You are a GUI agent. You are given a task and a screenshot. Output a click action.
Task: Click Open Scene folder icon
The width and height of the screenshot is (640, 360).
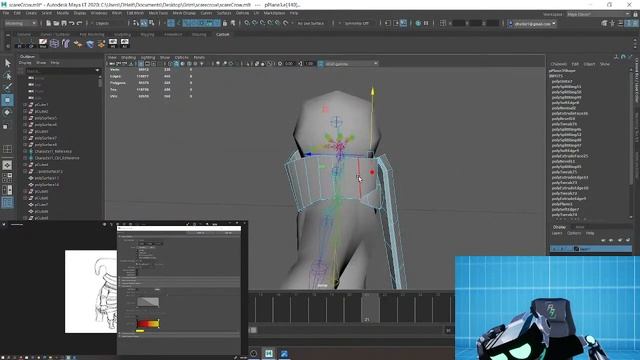click(x=56, y=23)
